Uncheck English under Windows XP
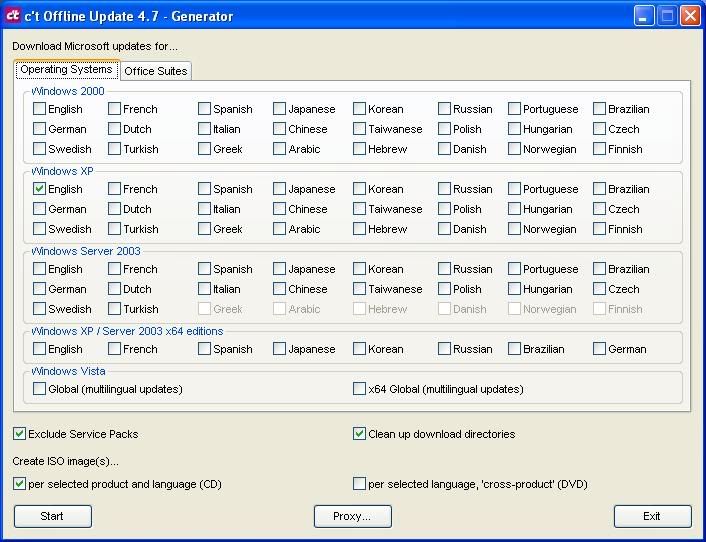 click(x=39, y=189)
